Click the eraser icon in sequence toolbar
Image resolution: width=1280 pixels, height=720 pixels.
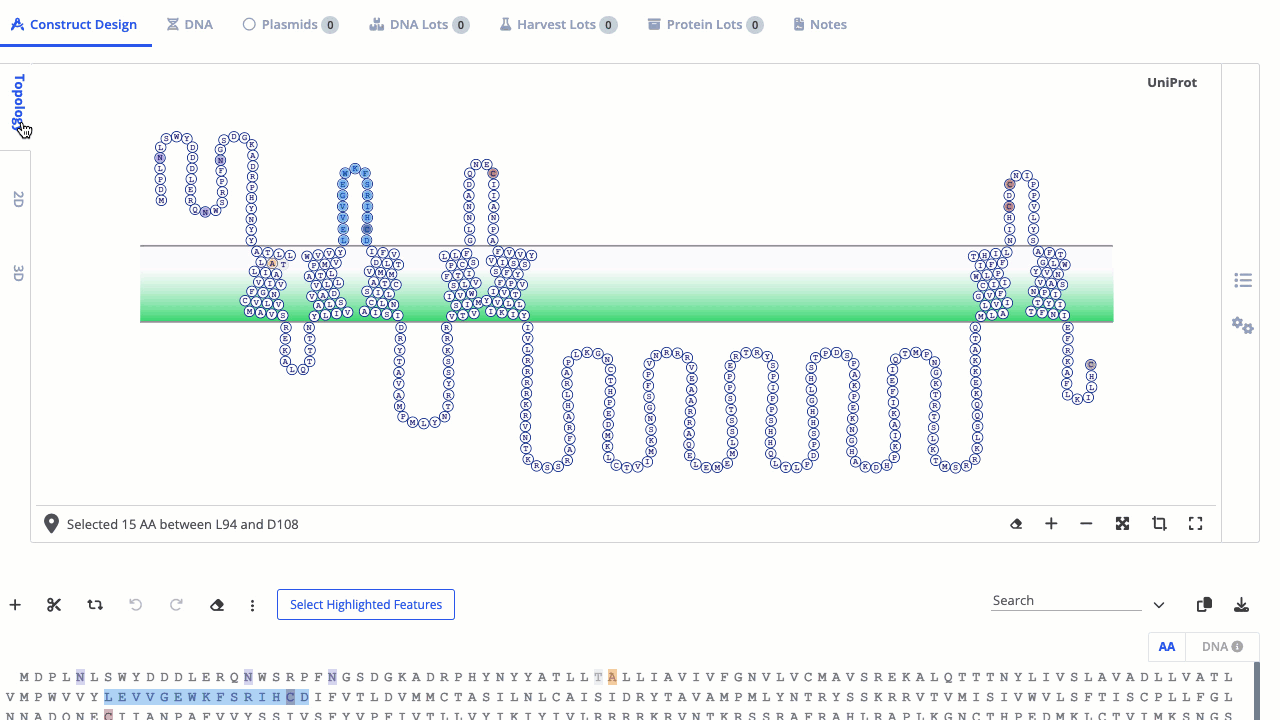coord(217,605)
